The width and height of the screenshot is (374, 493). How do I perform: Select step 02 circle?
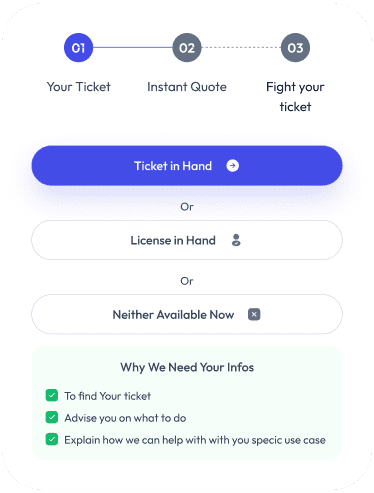pos(187,48)
